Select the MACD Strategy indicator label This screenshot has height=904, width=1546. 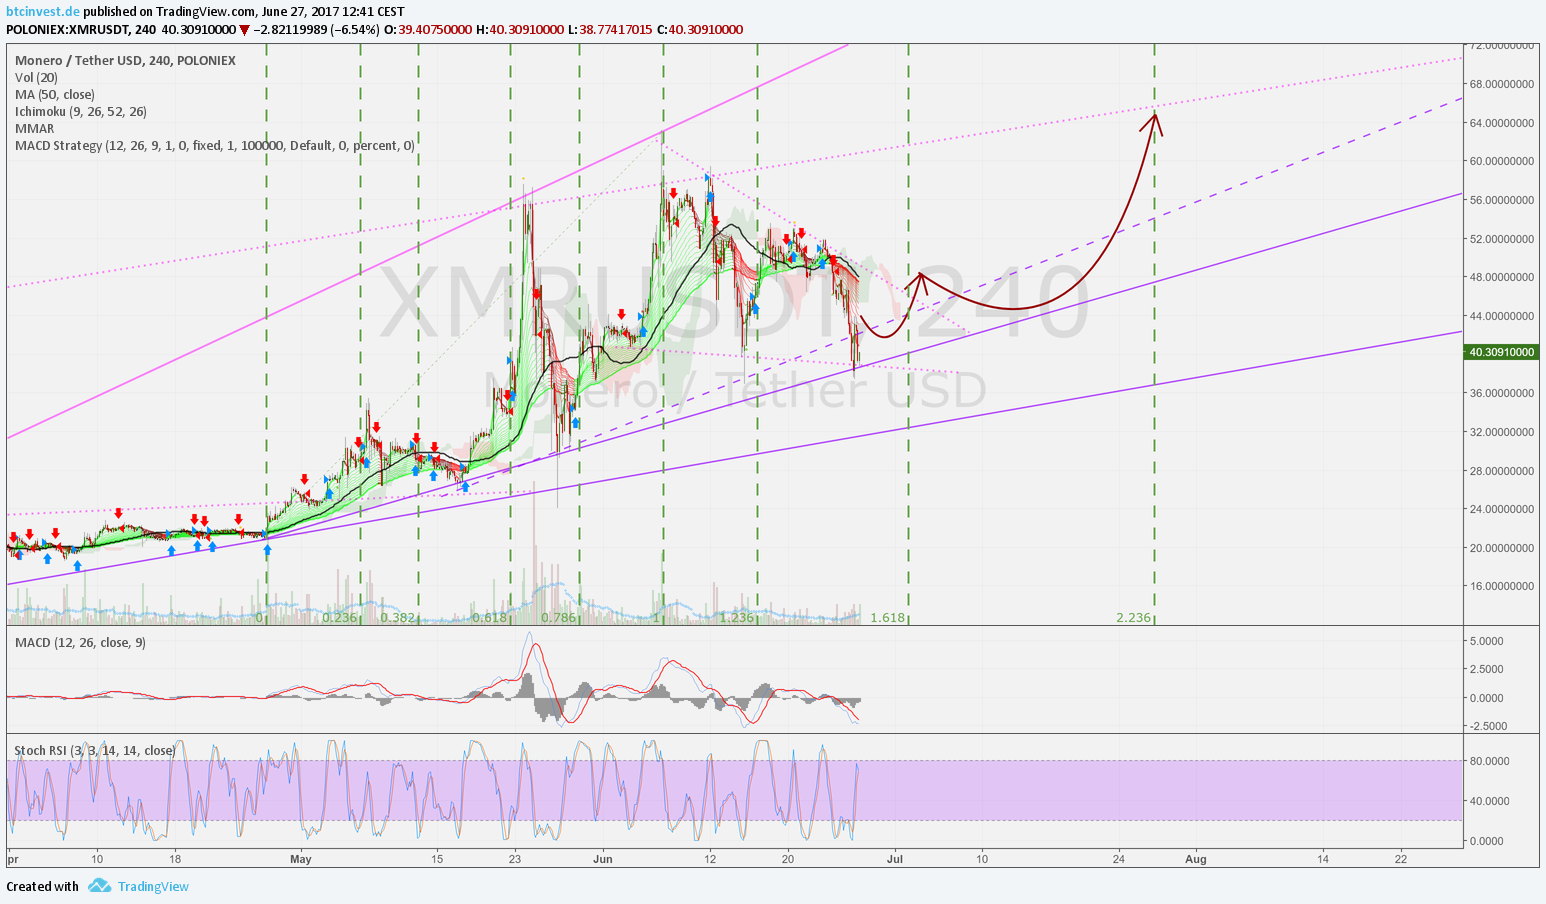(215, 146)
